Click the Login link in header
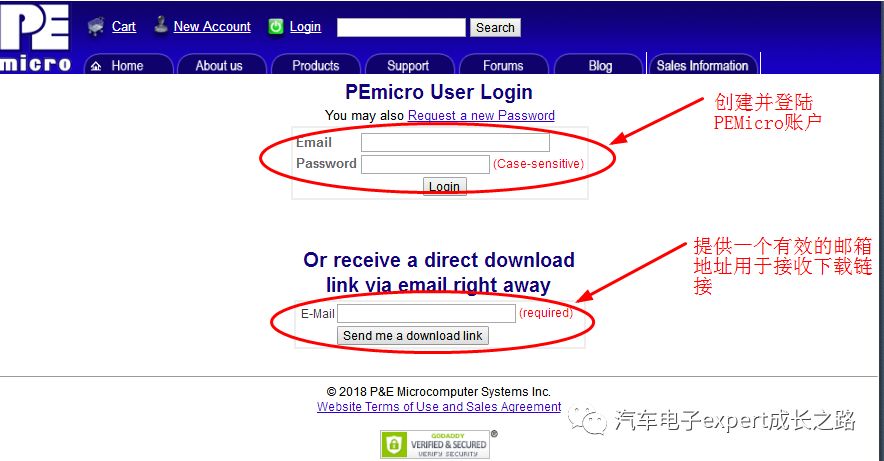884x461 pixels. 305,26
